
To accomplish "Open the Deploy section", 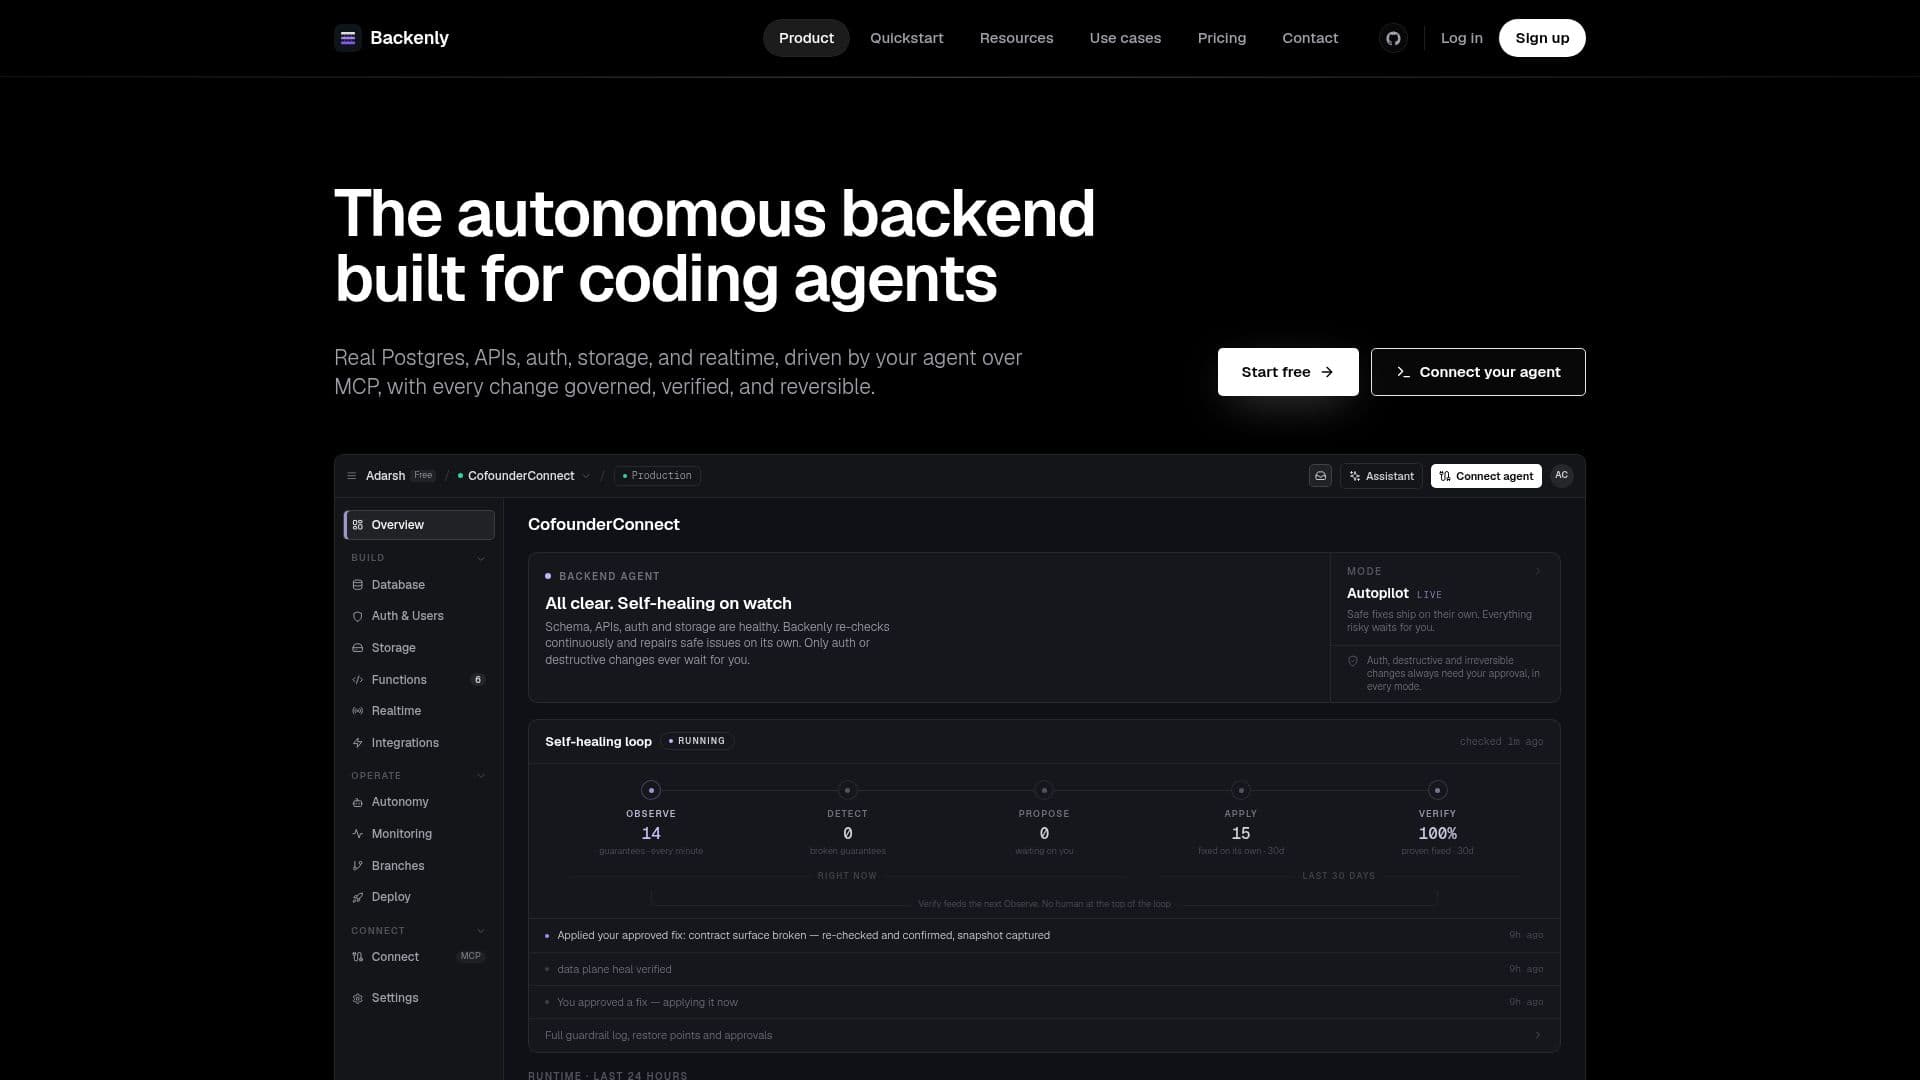I will (419, 897).
